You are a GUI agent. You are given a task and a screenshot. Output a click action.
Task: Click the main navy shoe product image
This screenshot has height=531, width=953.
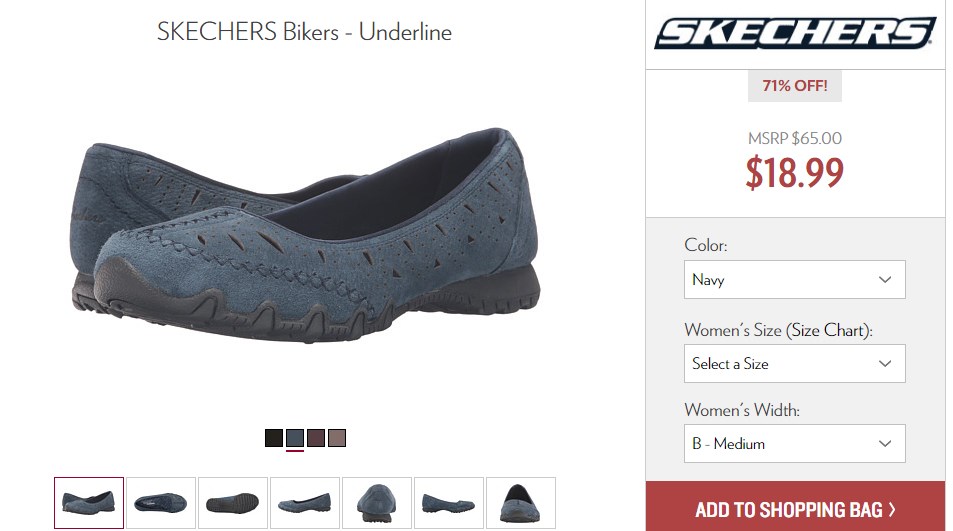[x=305, y=236]
